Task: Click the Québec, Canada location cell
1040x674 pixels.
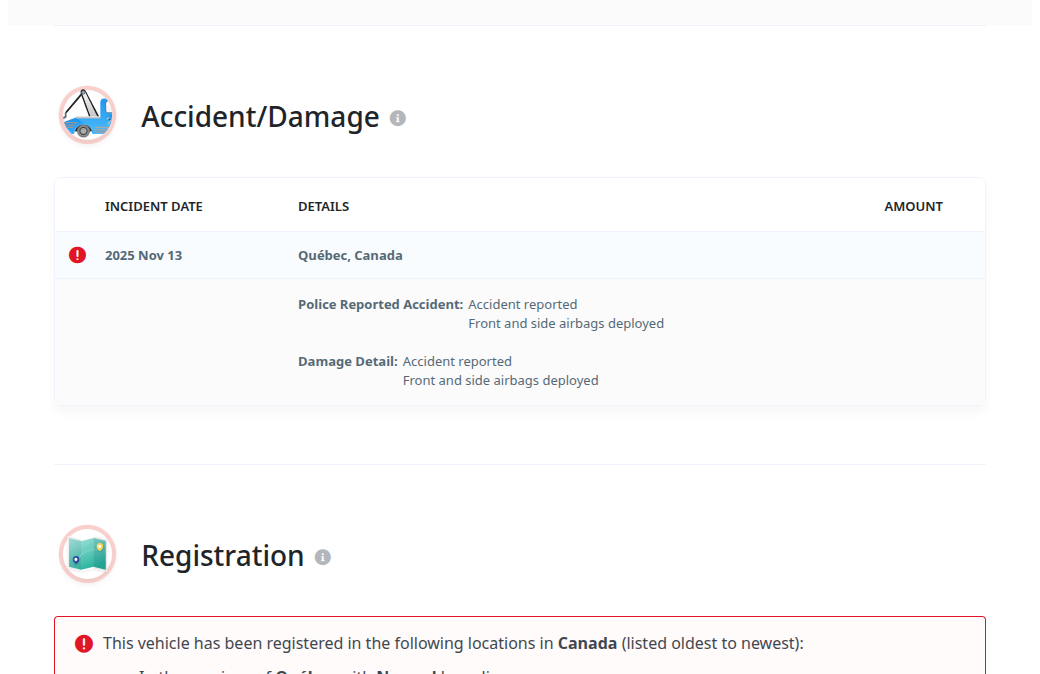Action: tap(350, 255)
